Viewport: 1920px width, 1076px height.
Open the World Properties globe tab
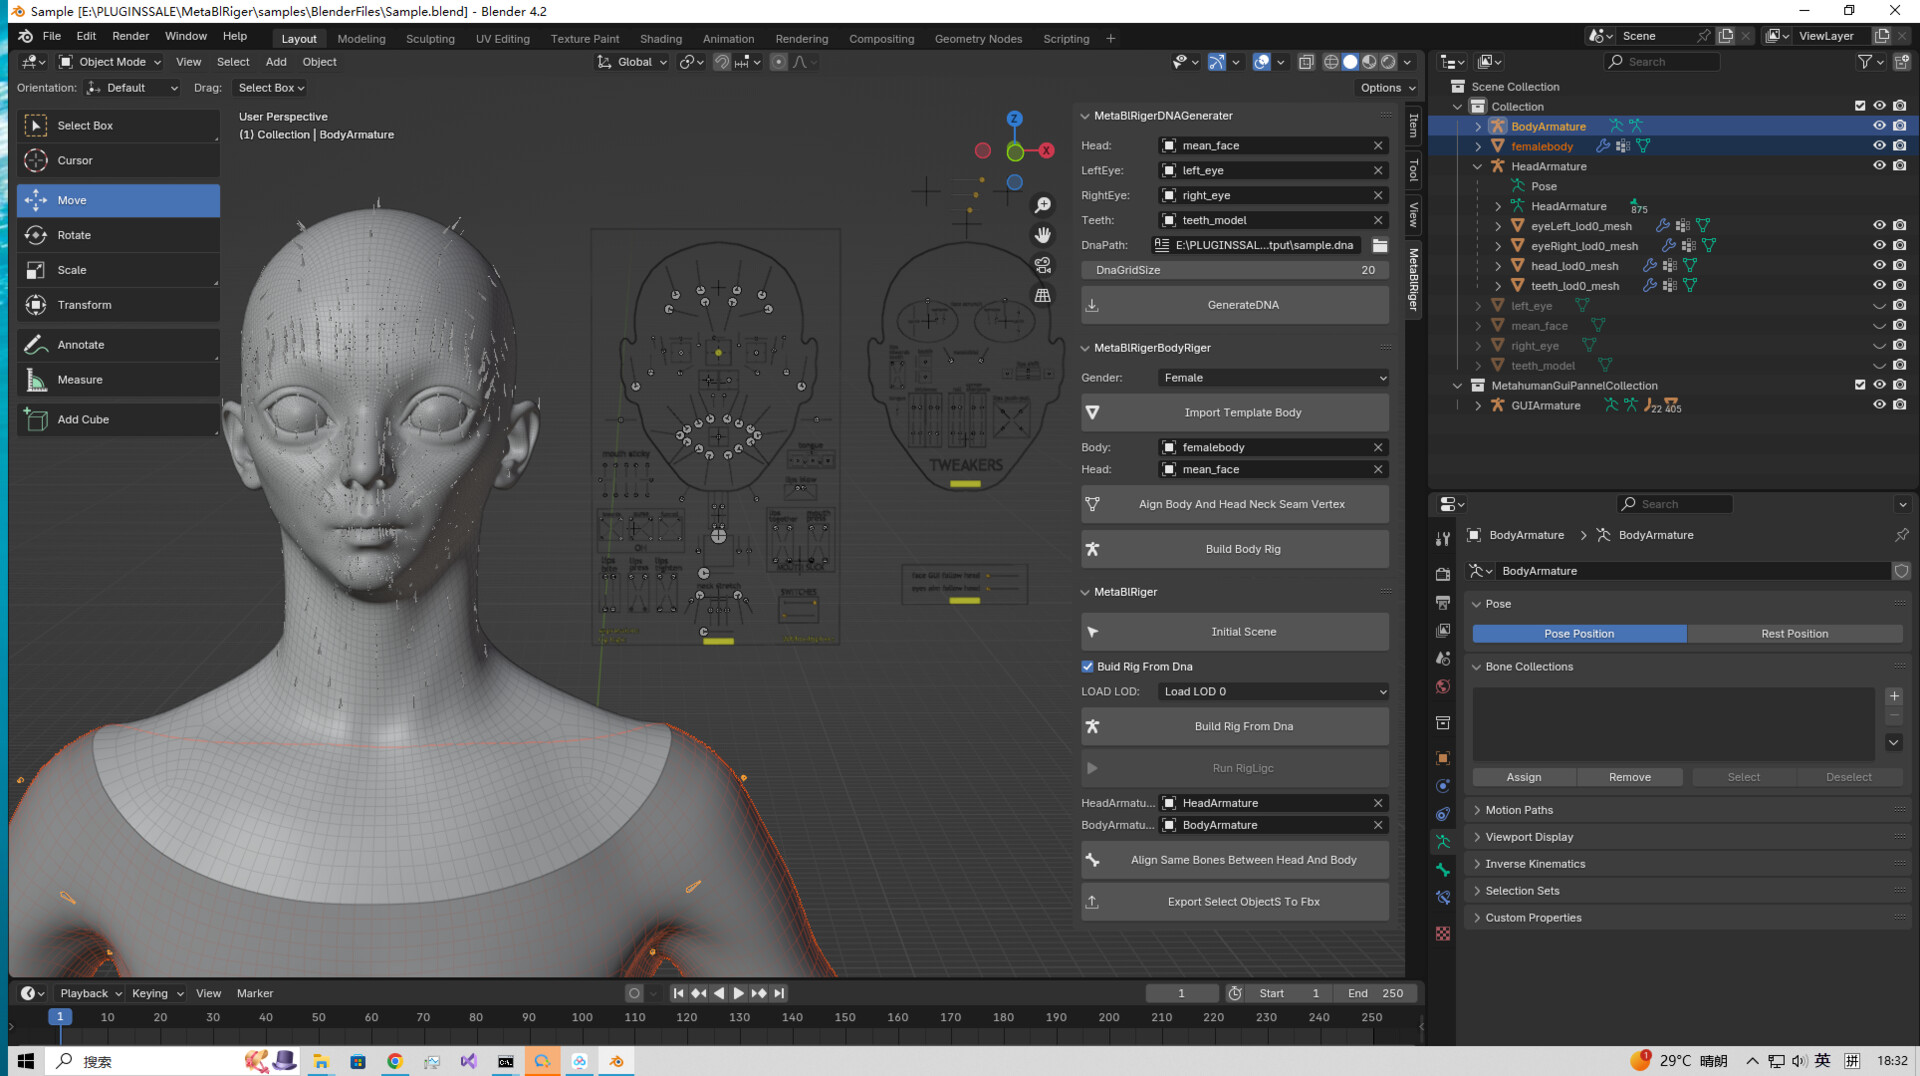[x=1443, y=687]
